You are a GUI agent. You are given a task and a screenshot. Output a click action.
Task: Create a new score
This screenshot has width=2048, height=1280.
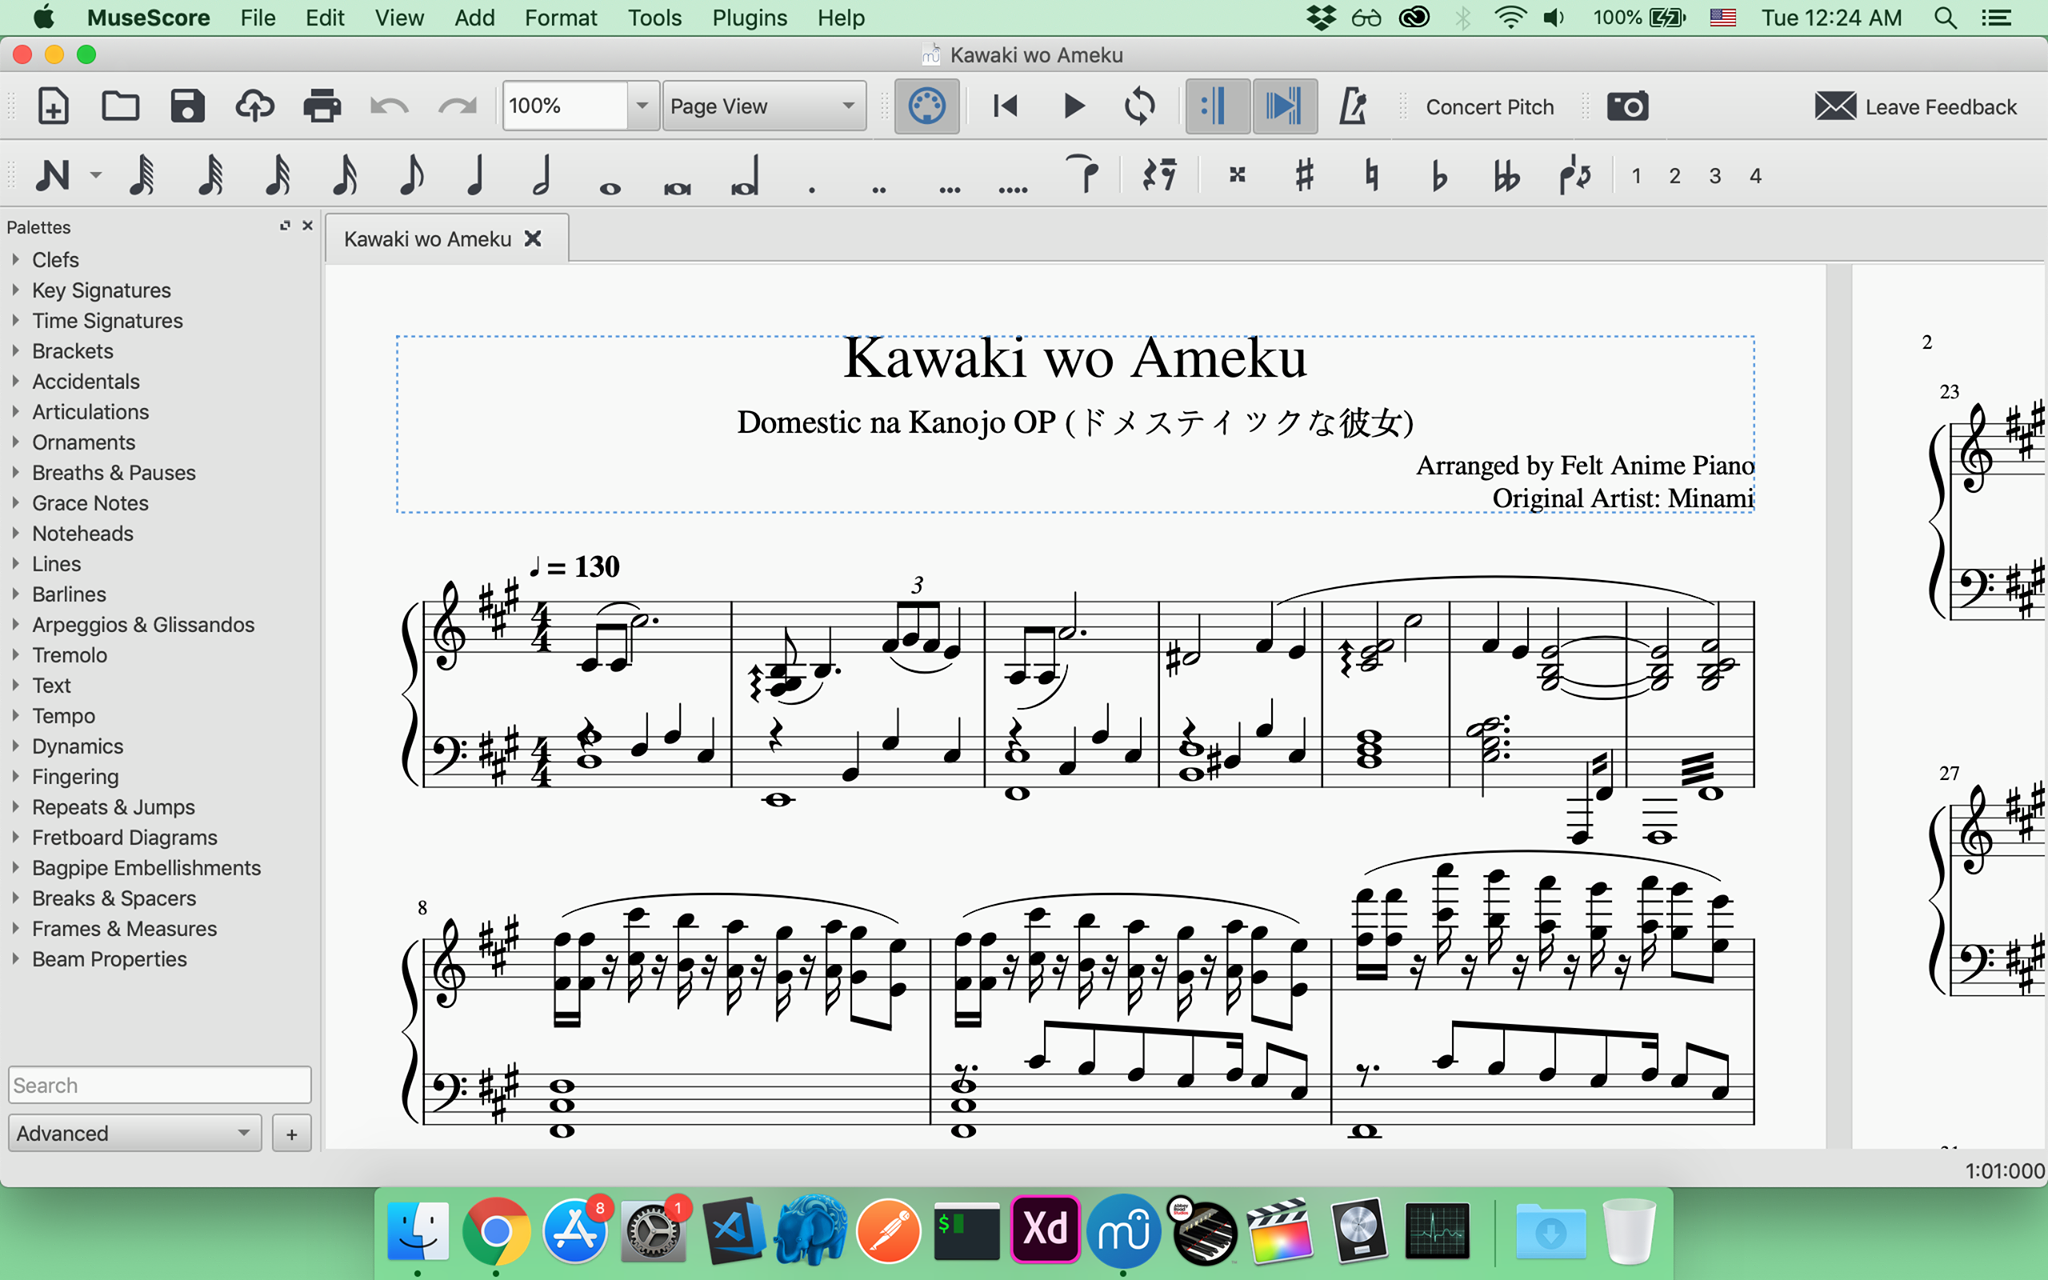(53, 106)
